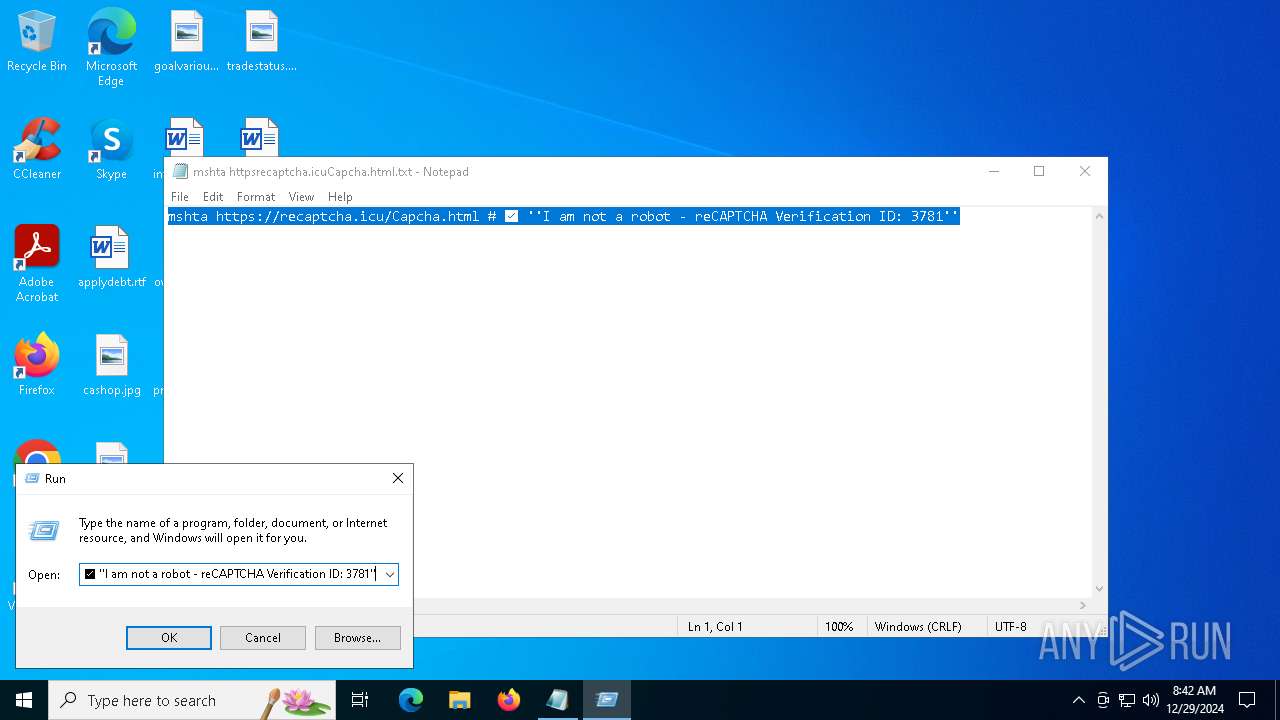The height and width of the screenshot is (720, 1280).
Task: Expand the Open combo box dropdown arrow
Action: [x=390, y=574]
